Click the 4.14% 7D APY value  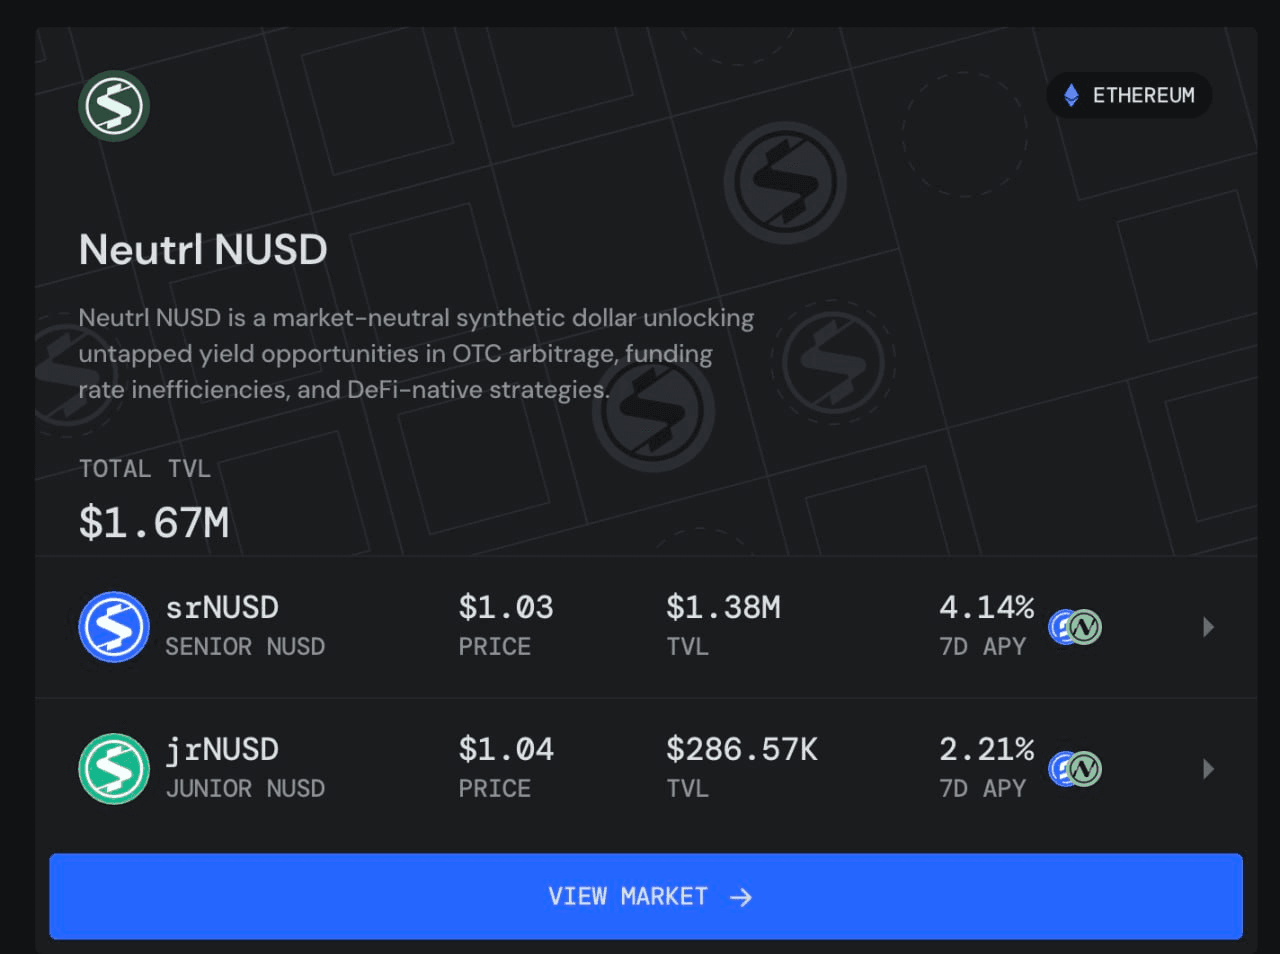pyautogui.click(x=987, y=607)
